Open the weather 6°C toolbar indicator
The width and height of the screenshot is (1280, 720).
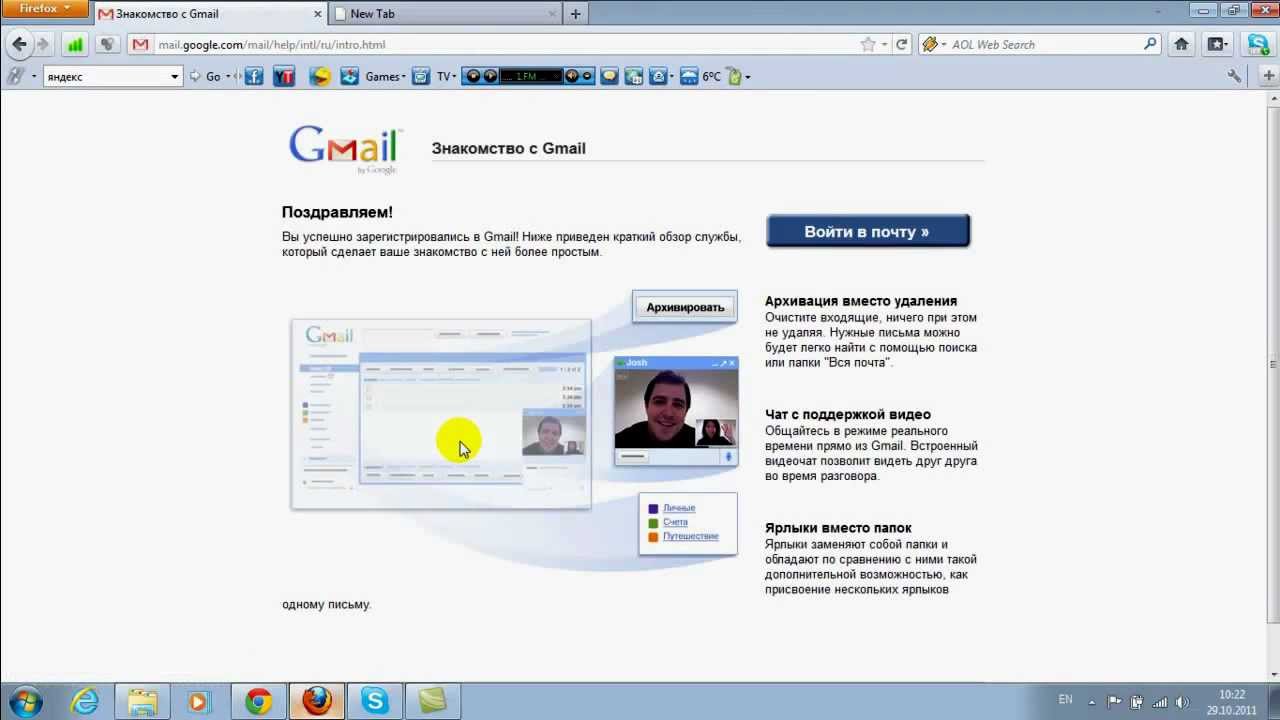(700, 76)
